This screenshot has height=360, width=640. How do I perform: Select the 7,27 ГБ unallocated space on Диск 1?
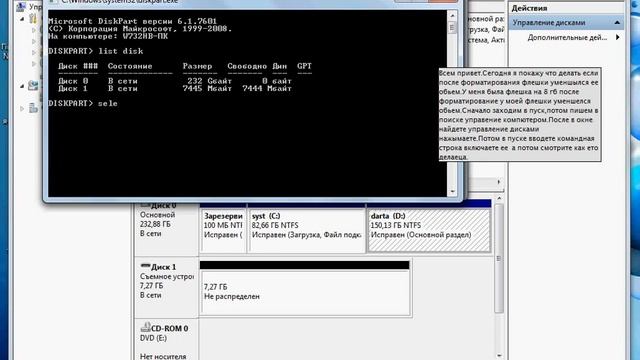[x=305, y=292]
